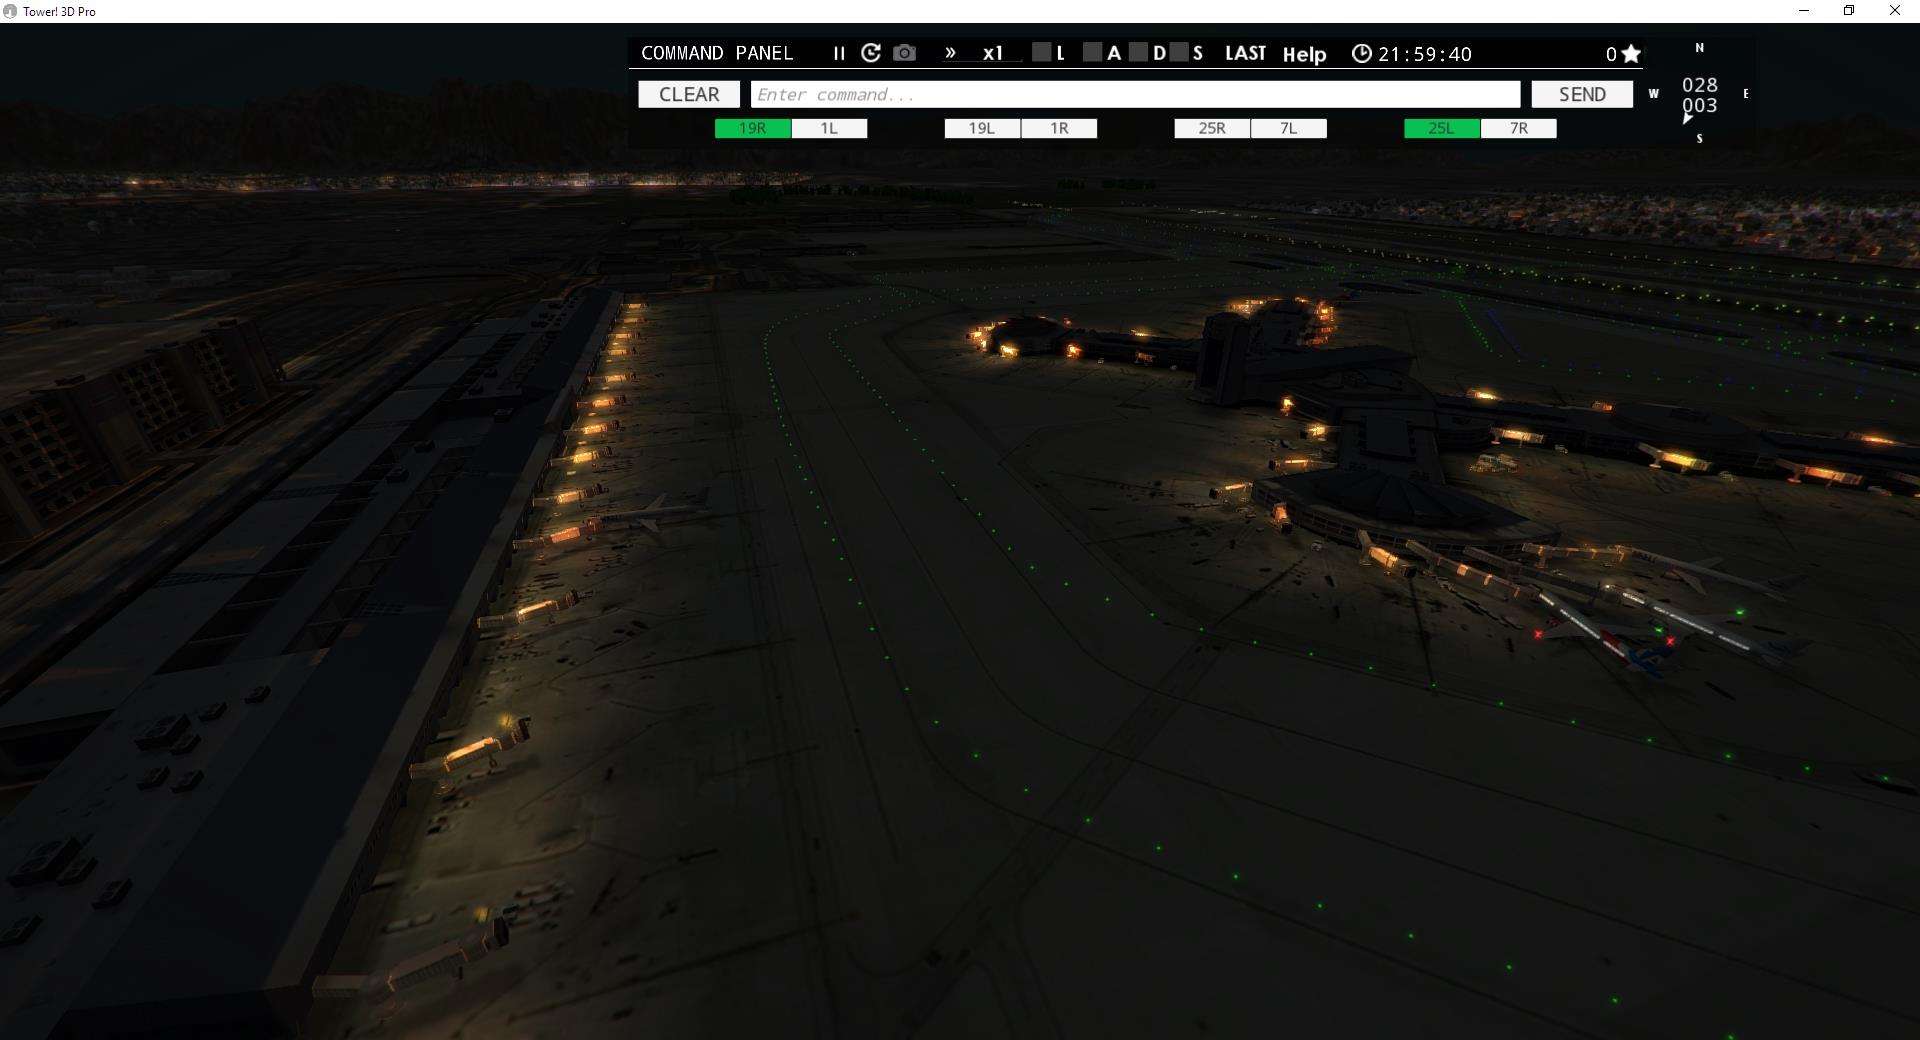Activate the 1R runway toggle
The image size is (1920, 1040).
[1059, 128]
